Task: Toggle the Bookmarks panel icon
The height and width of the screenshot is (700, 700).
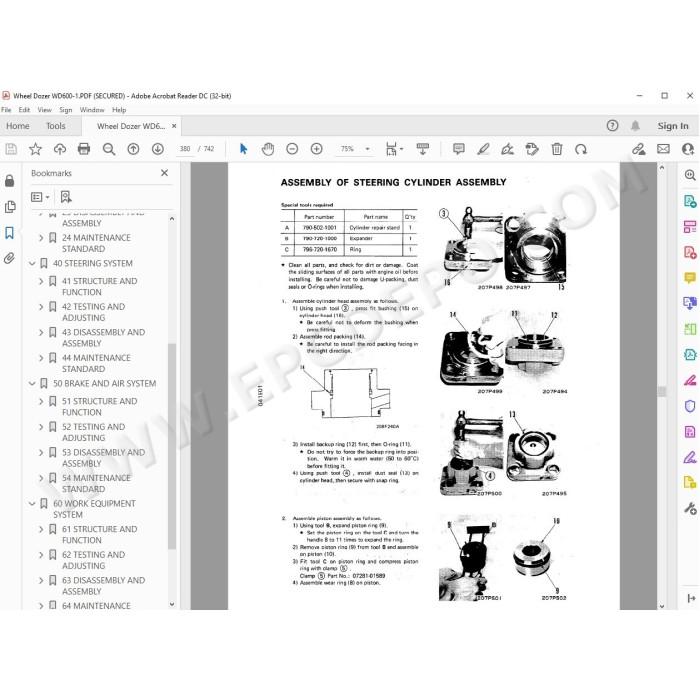Action: point(9,233)
